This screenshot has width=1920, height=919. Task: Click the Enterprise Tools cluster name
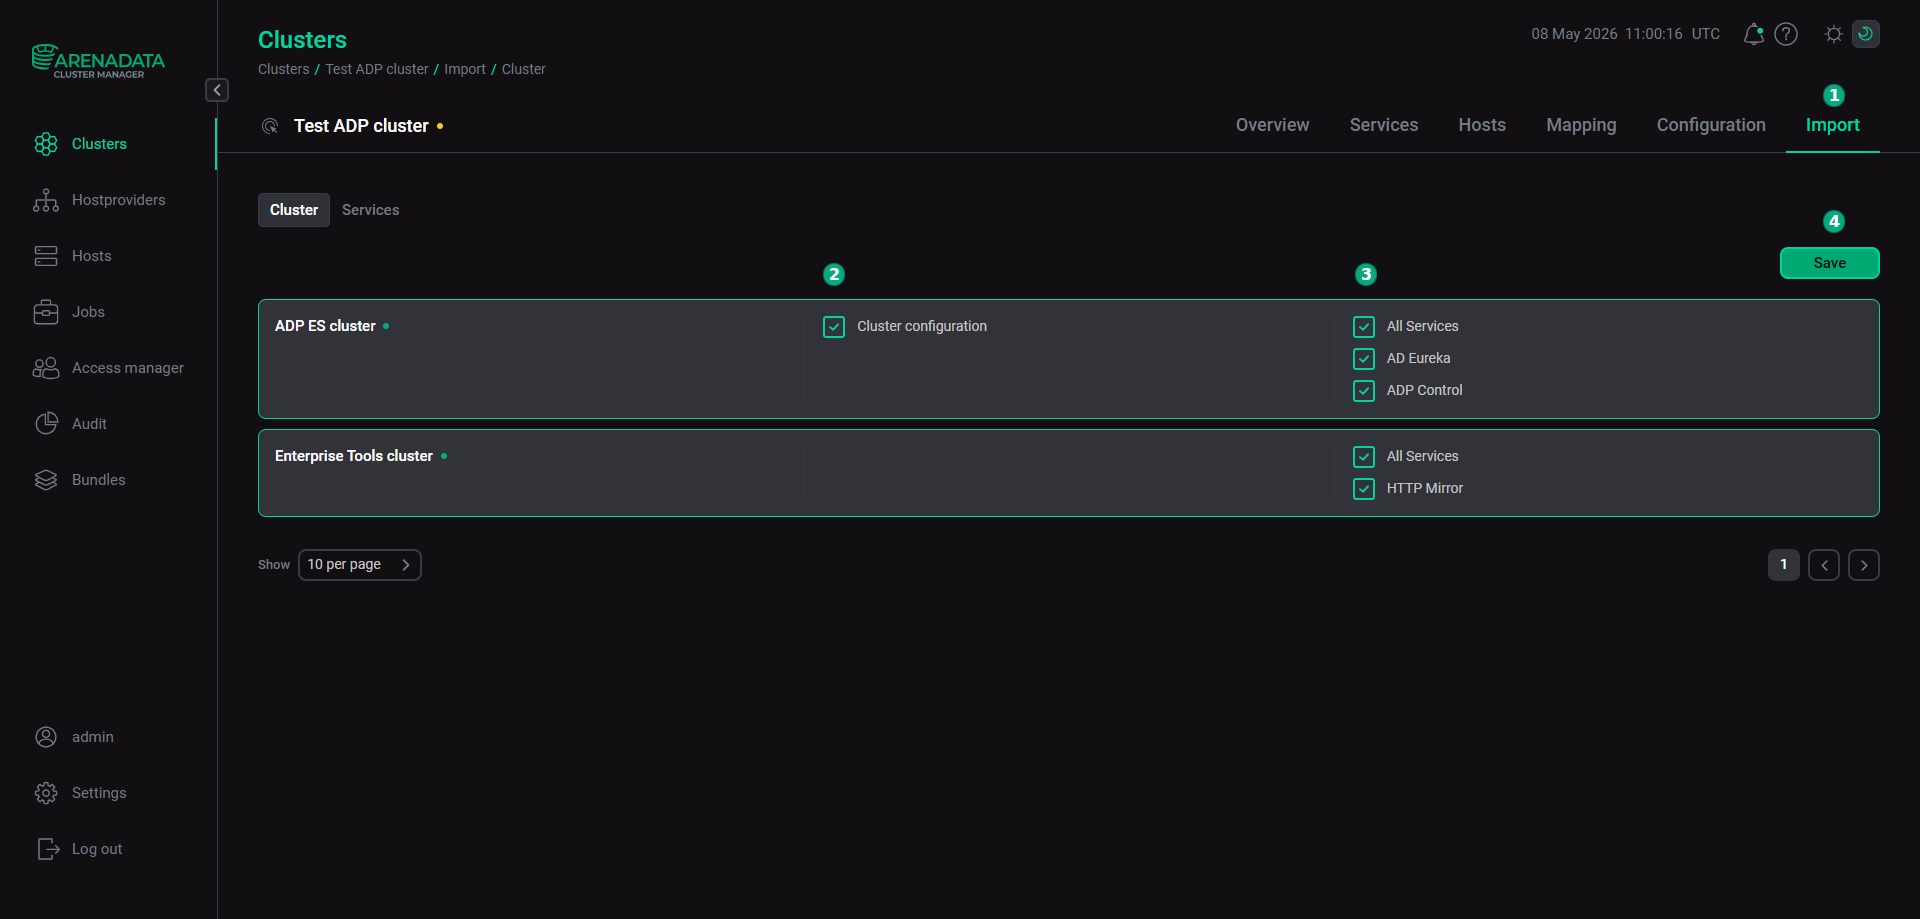(x=354, y=456)
